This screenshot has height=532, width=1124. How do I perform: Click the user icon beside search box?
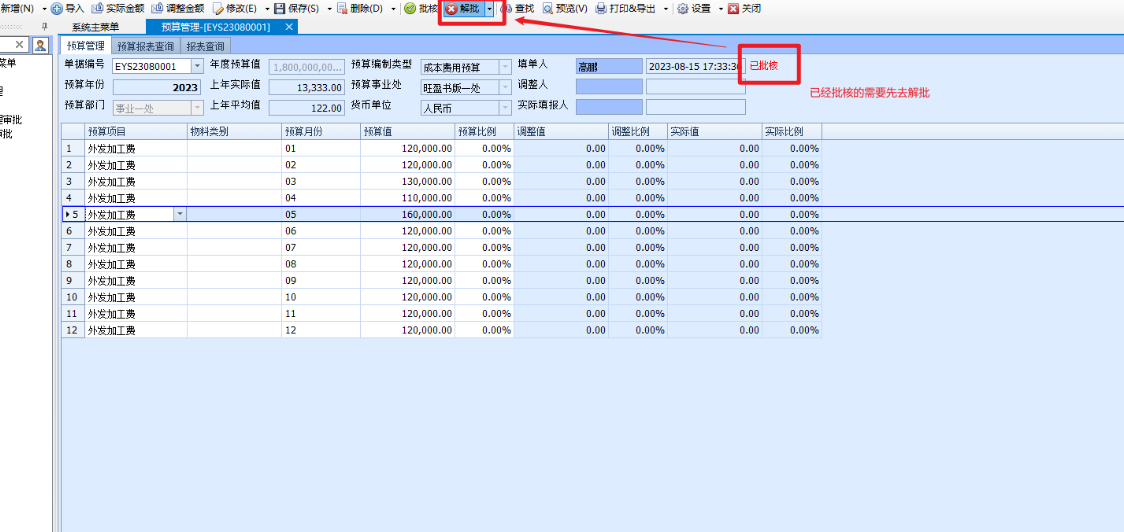[41, 45]
